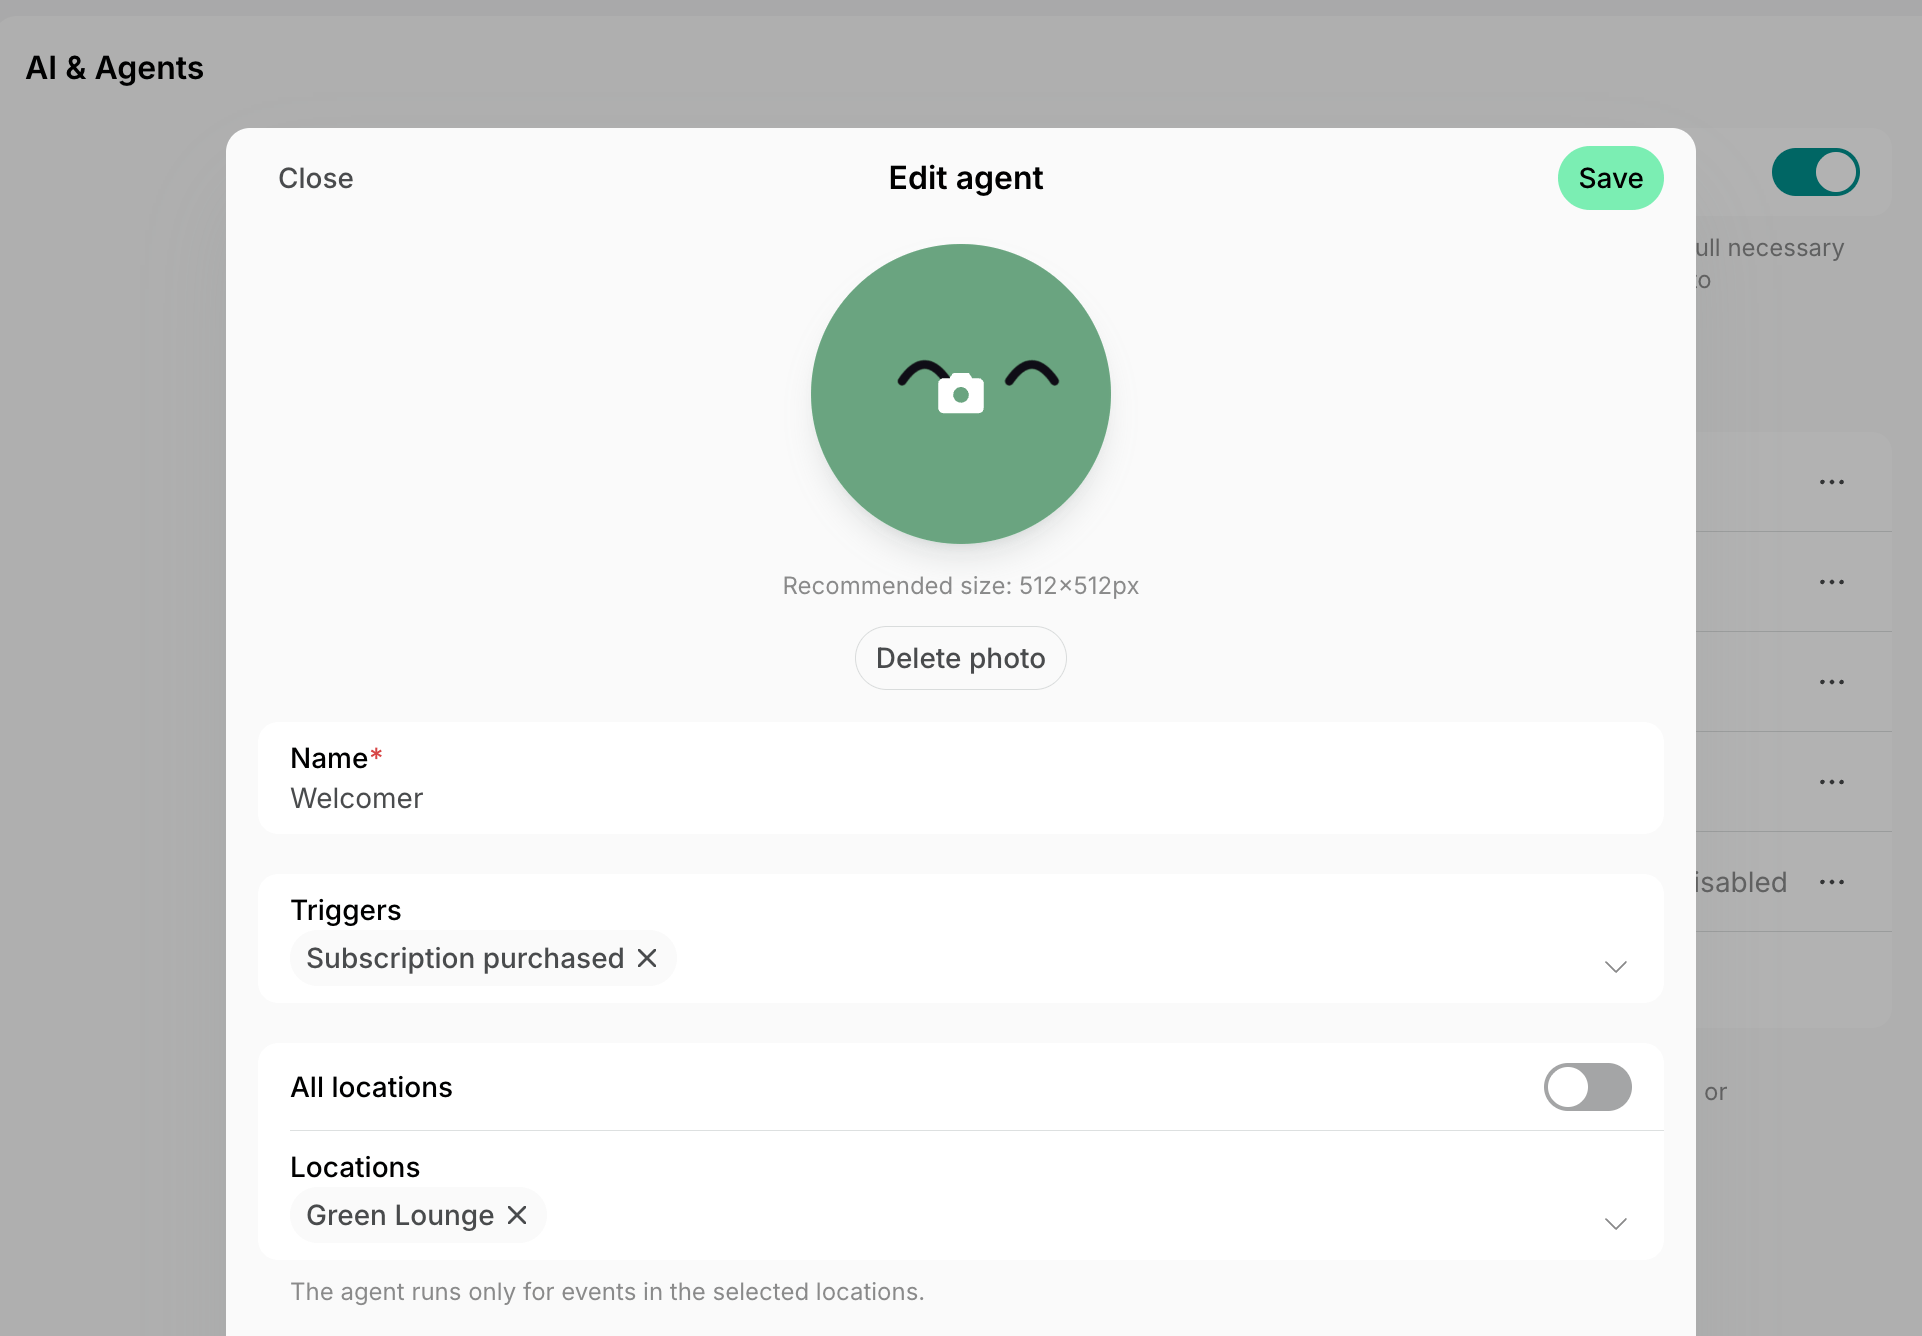Expand the Locations dropdown chevron
This screenshot has width=1922, height=1336.
pos(1615,1224)
